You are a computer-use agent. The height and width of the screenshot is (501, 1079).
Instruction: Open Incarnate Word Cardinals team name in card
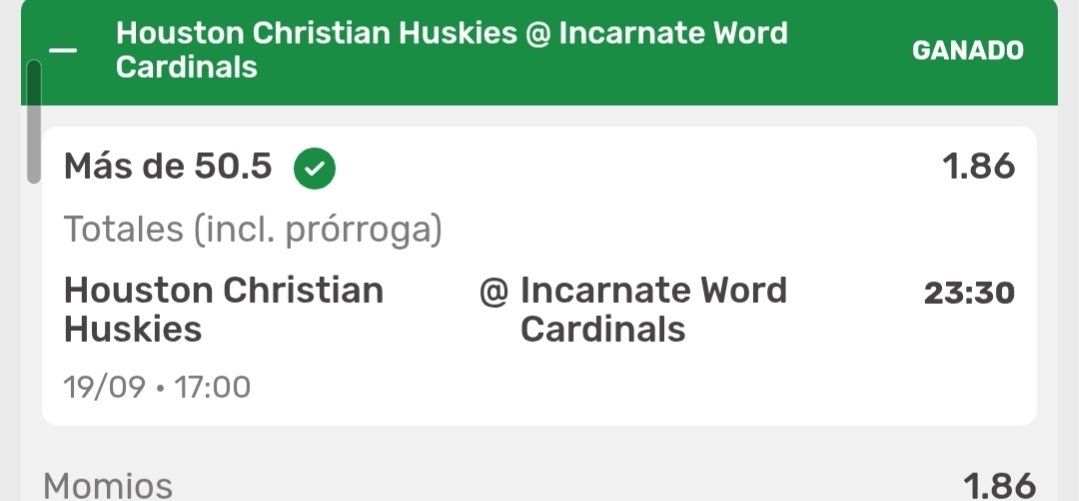(x=653, y=310)
